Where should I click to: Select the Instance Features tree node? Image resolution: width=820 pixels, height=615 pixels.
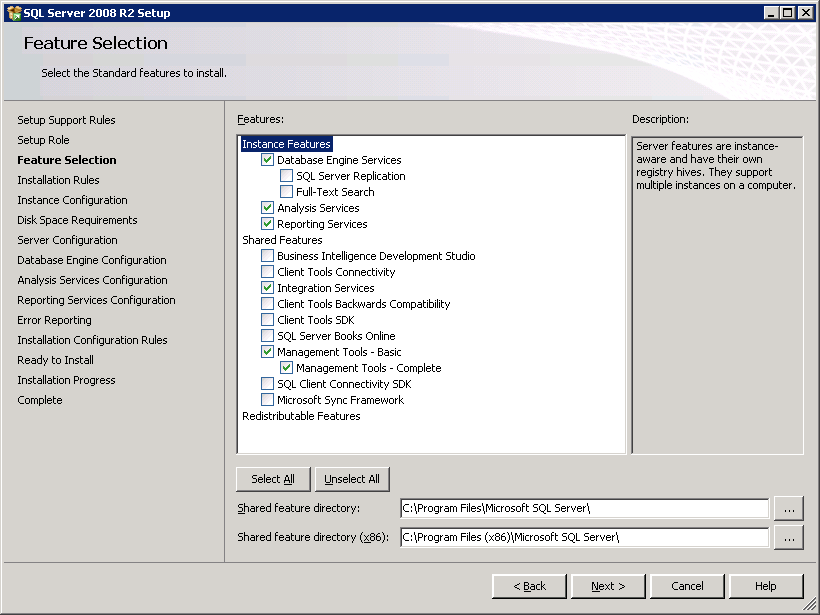coord(286,144)
